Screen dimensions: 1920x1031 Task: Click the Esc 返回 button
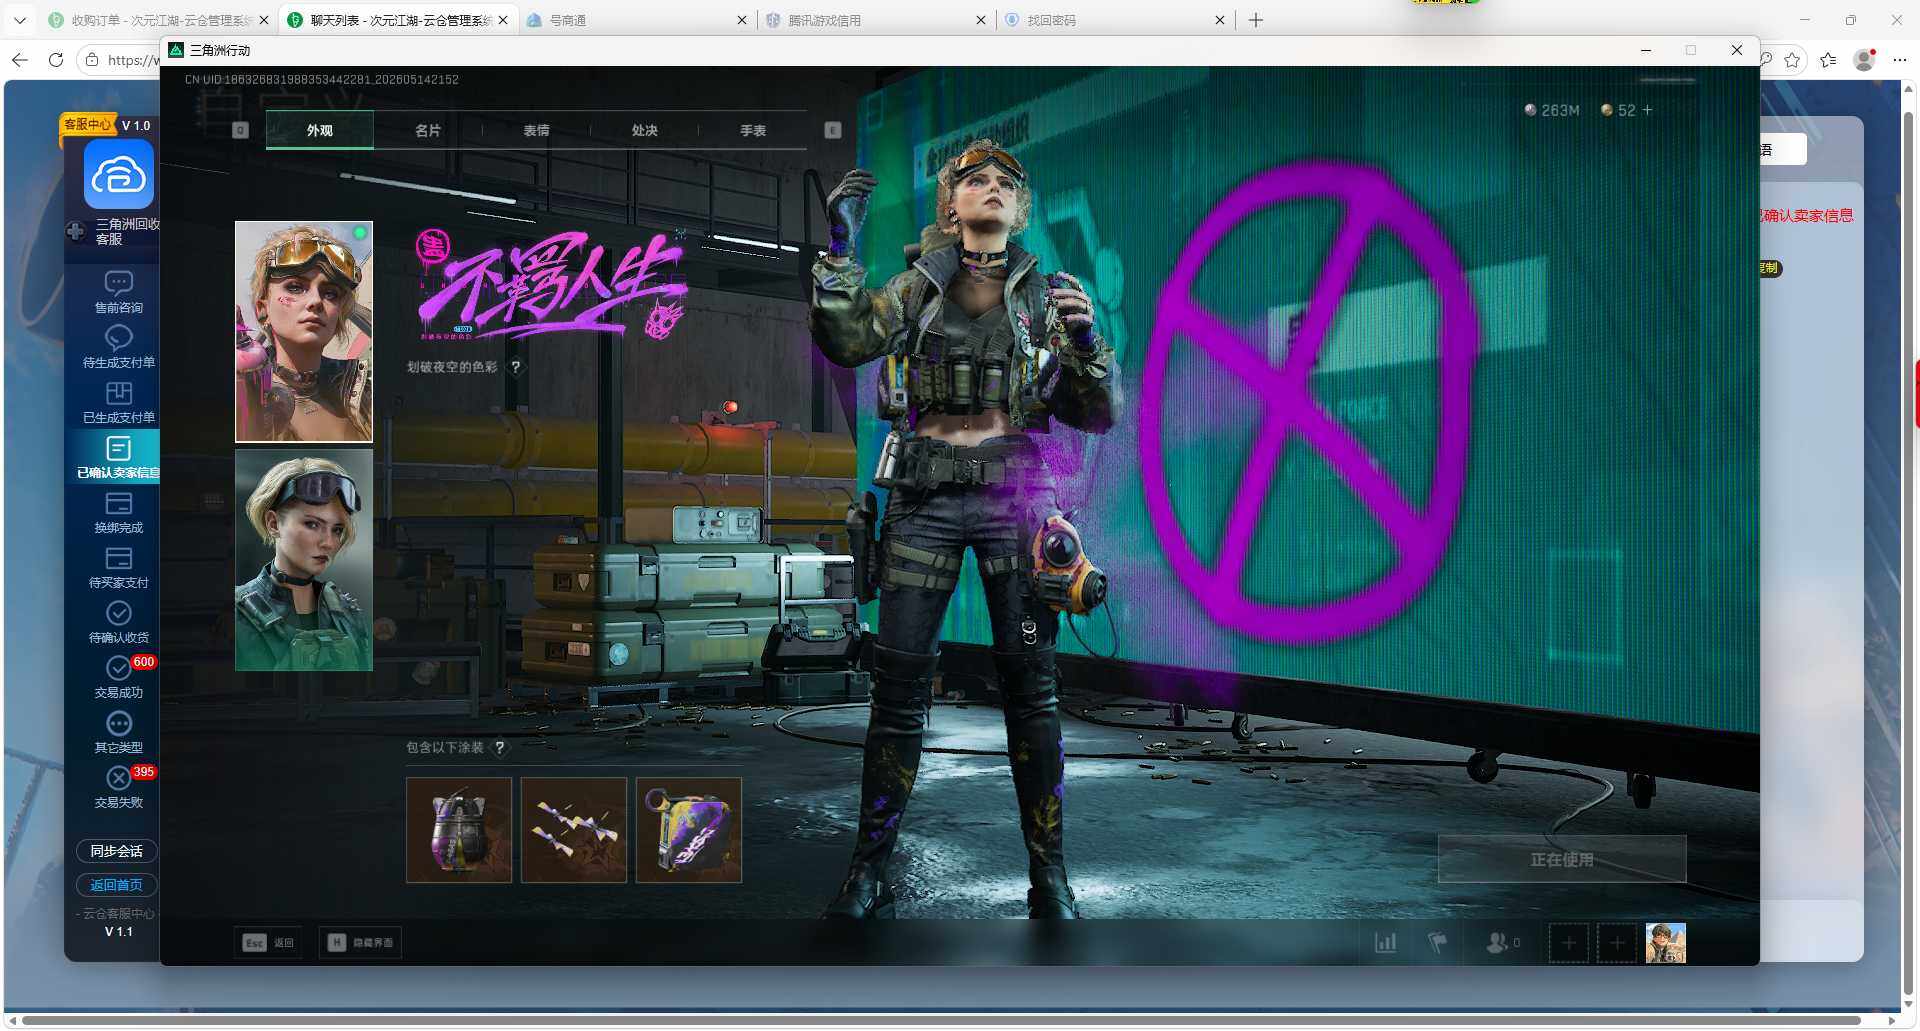tap(268, 942)
